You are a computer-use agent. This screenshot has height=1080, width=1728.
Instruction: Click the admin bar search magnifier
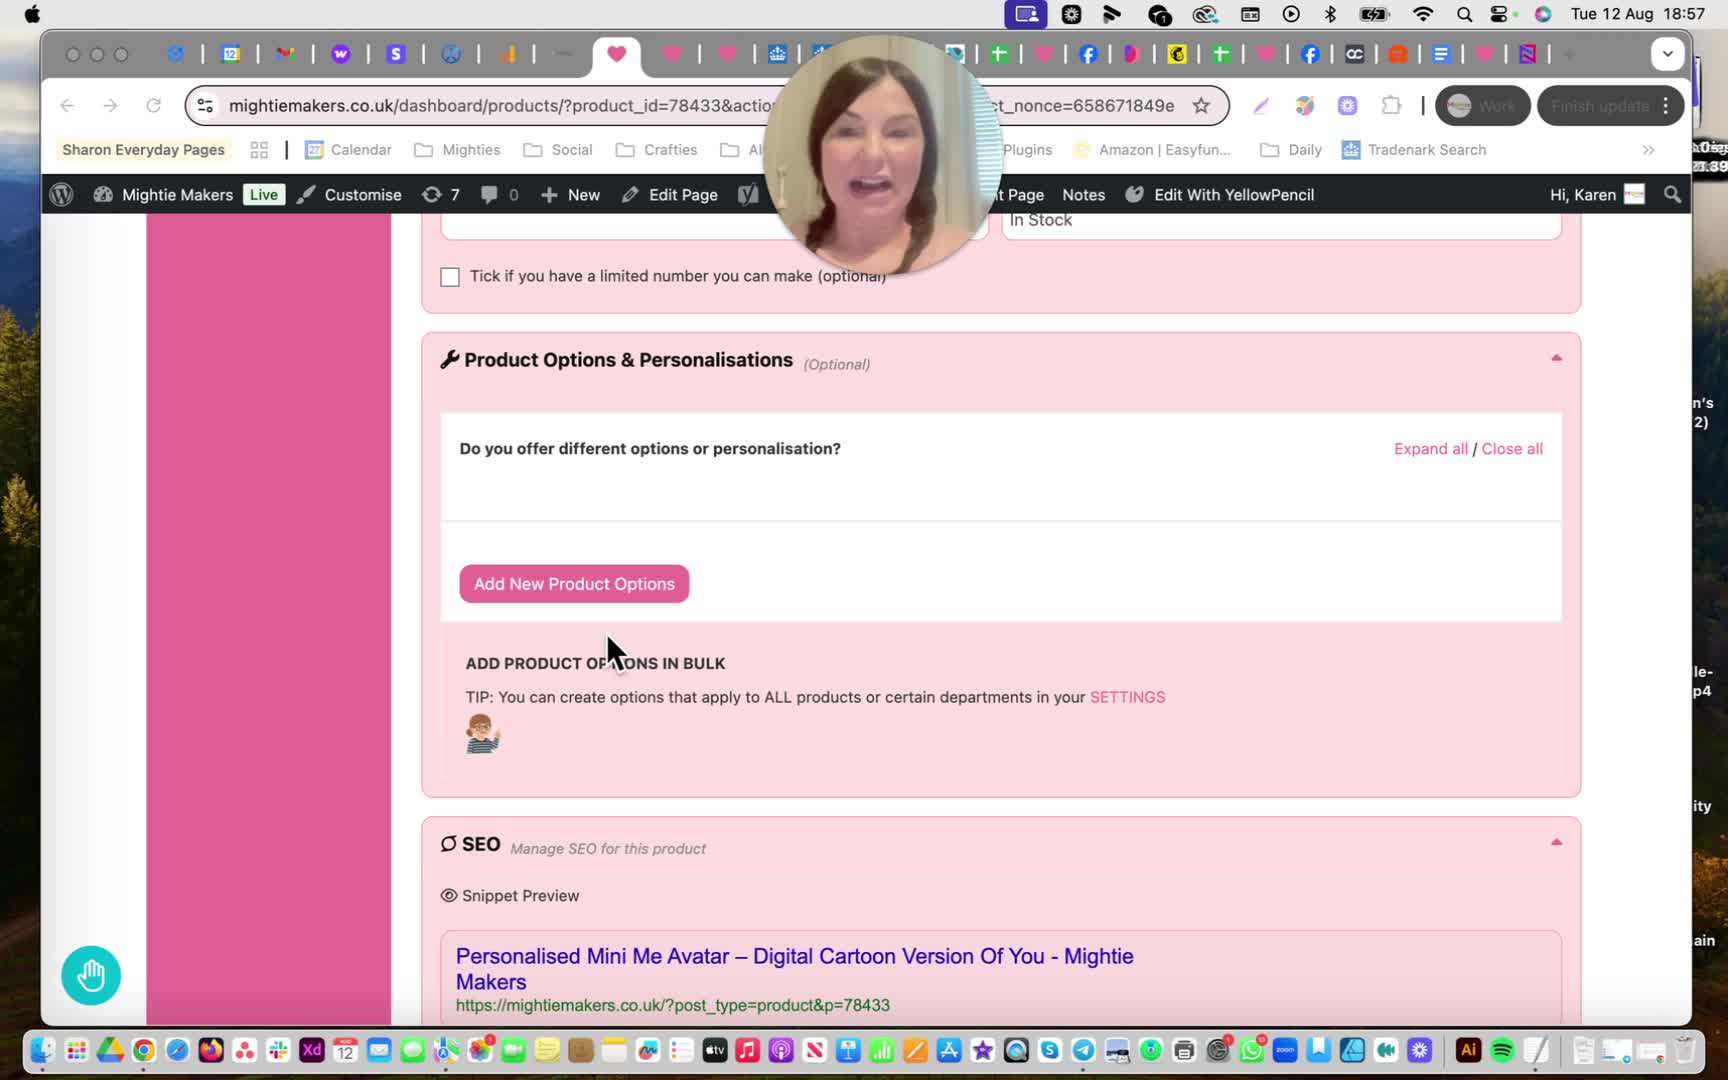1672,194
